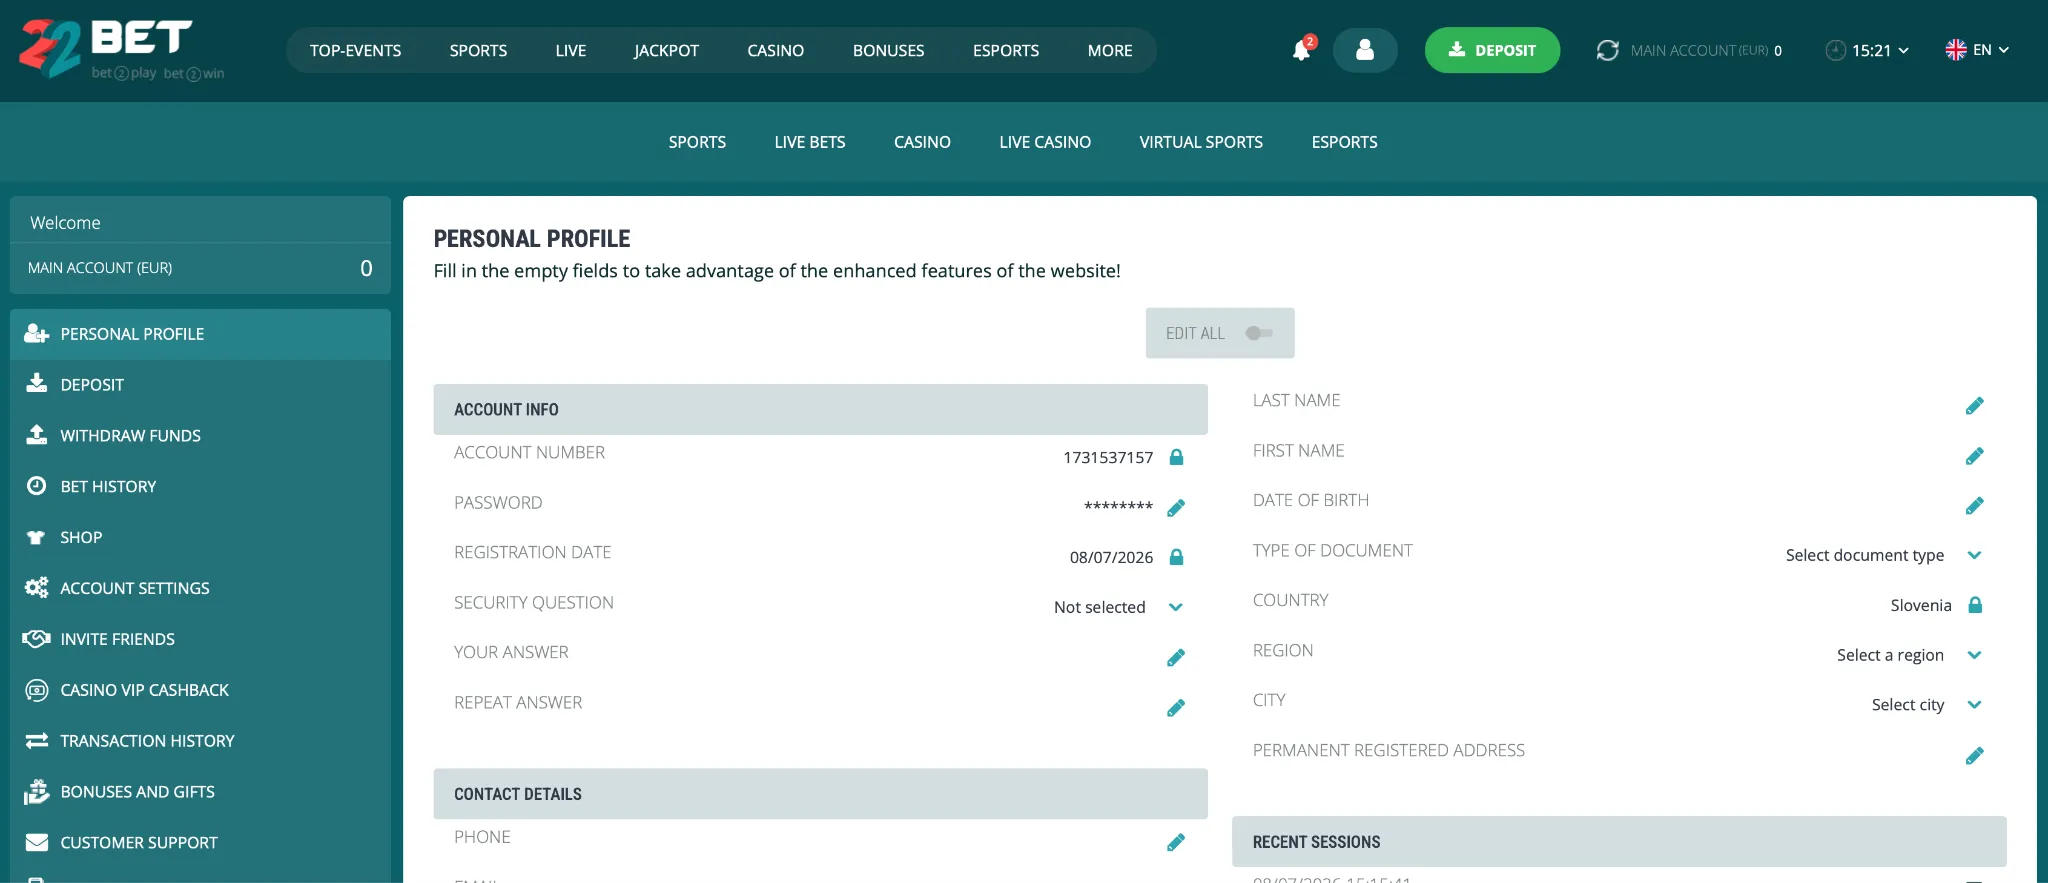Expand the 15:21 time dropdown
Viewport: 2048px width, 883px height.
[x=1903, y=50]
